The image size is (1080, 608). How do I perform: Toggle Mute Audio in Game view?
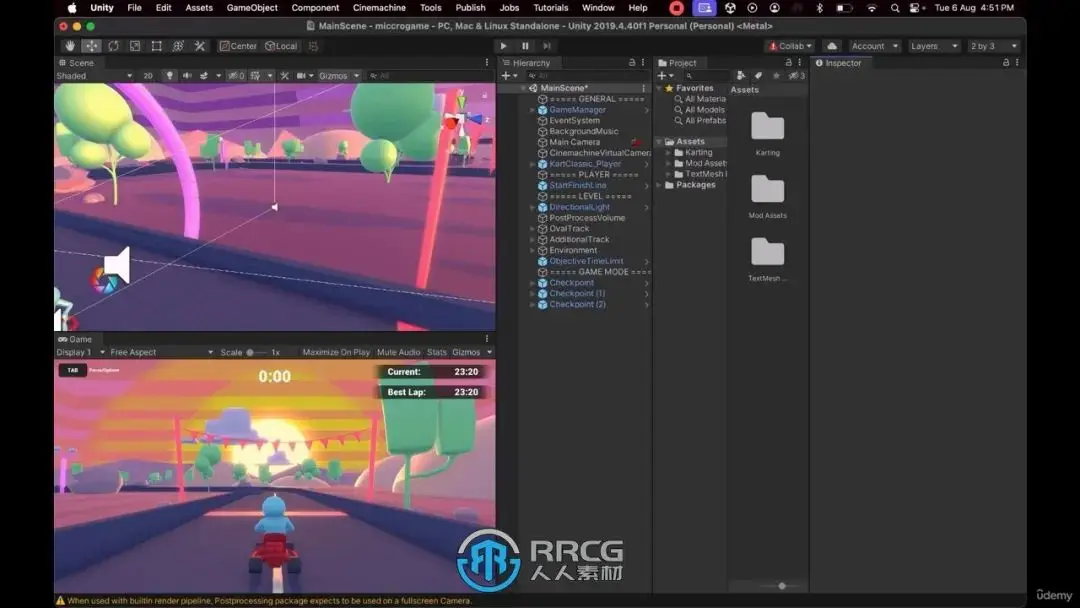(398, 352)
